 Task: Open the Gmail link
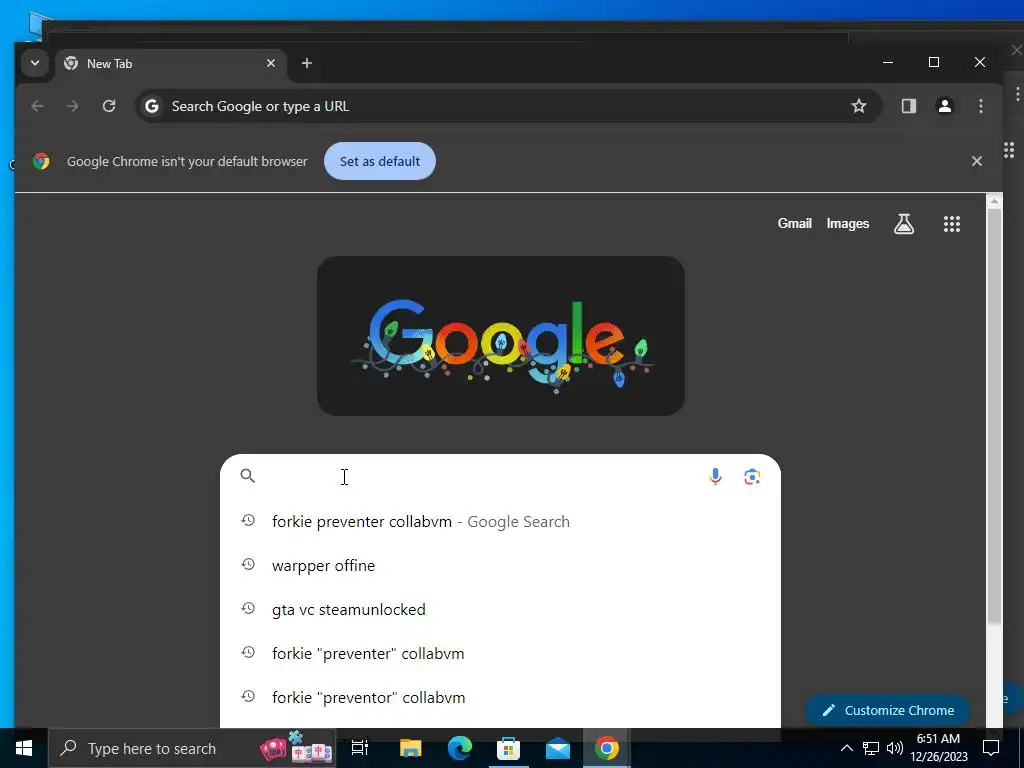tap(794, 223)
